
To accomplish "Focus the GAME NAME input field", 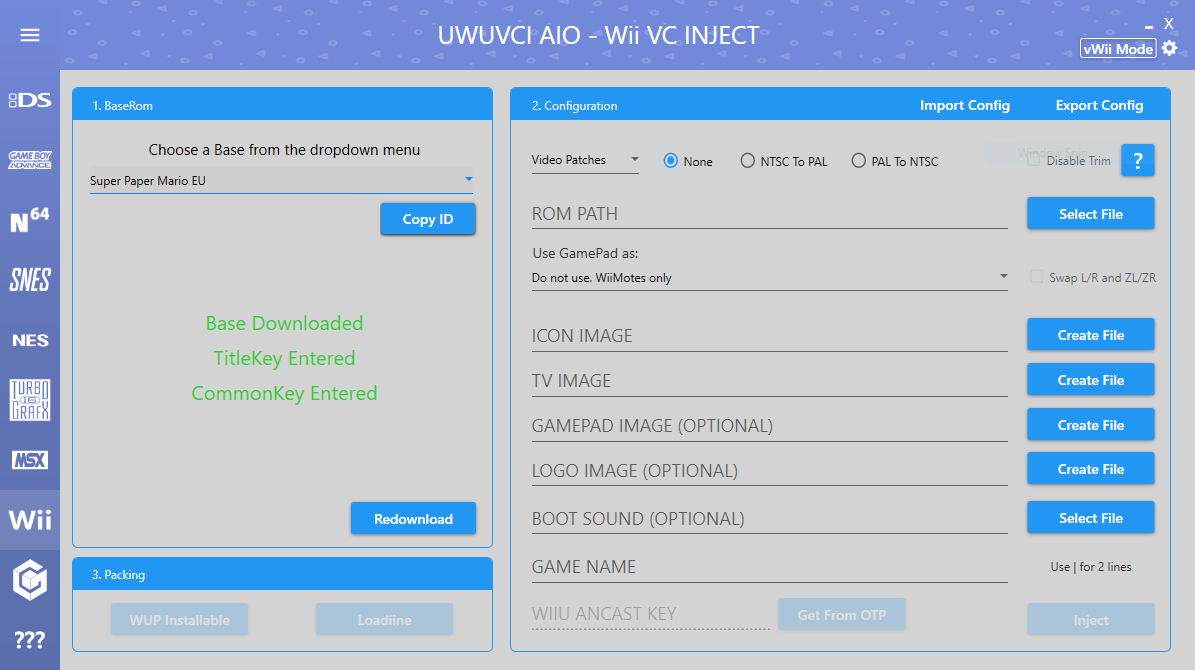I will [769, 567].
